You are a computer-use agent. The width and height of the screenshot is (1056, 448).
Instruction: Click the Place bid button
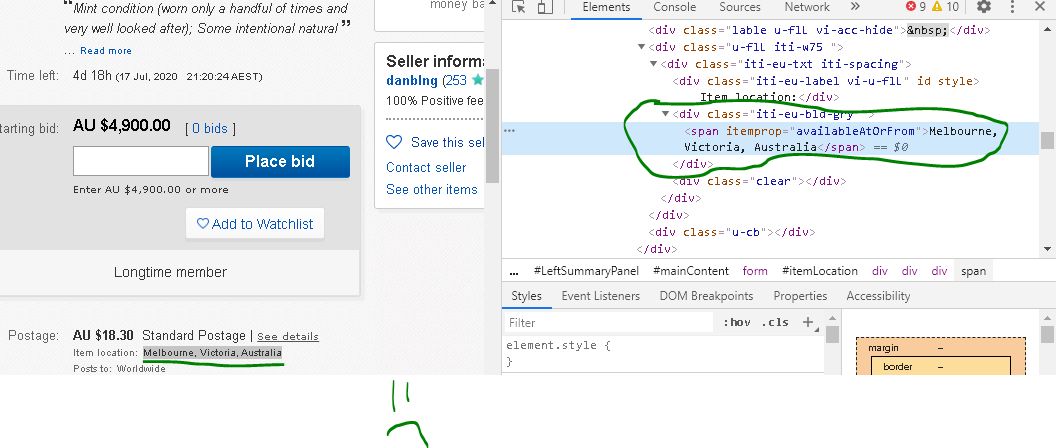click(280, 162)
